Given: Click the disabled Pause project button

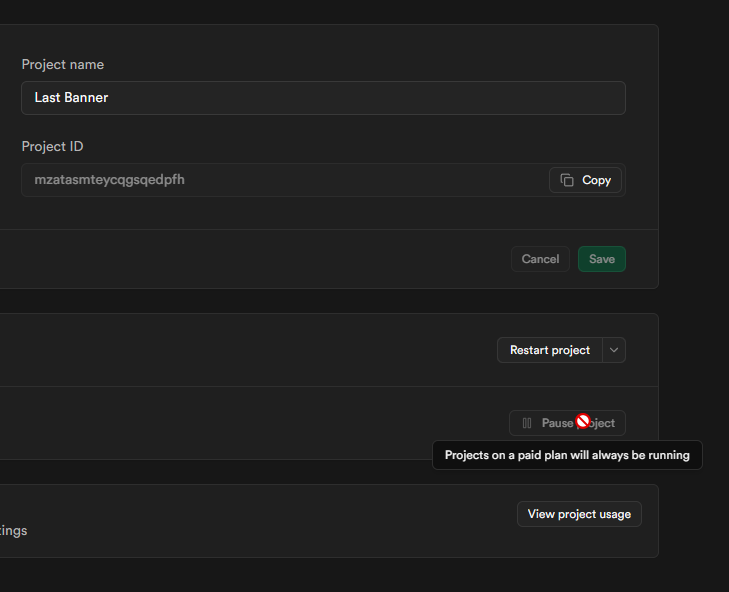Looking at the screenshot, I should point(567,423).
